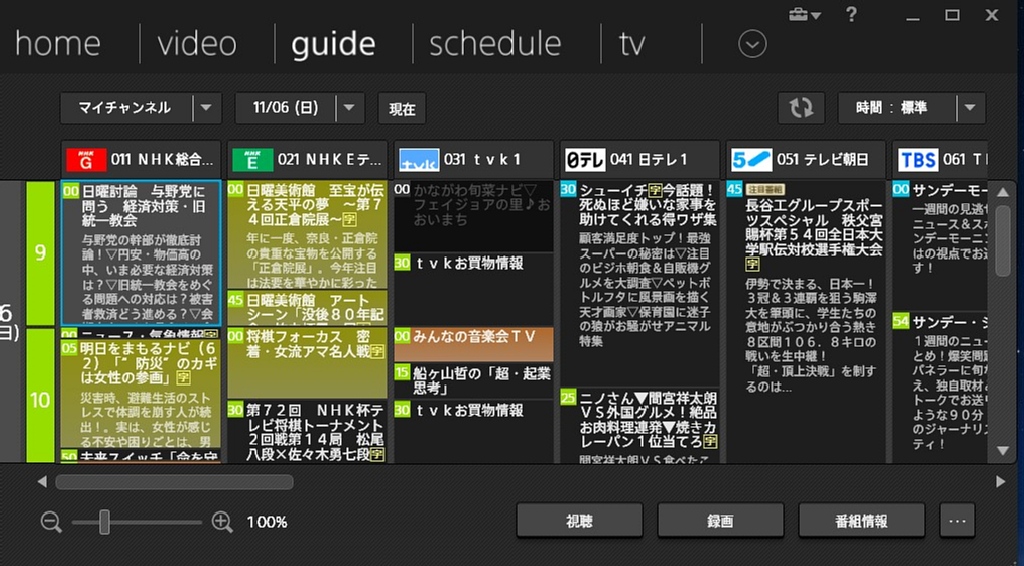Click 番組情報 program info button
The image size is (1024, 566).
point(861,520)
